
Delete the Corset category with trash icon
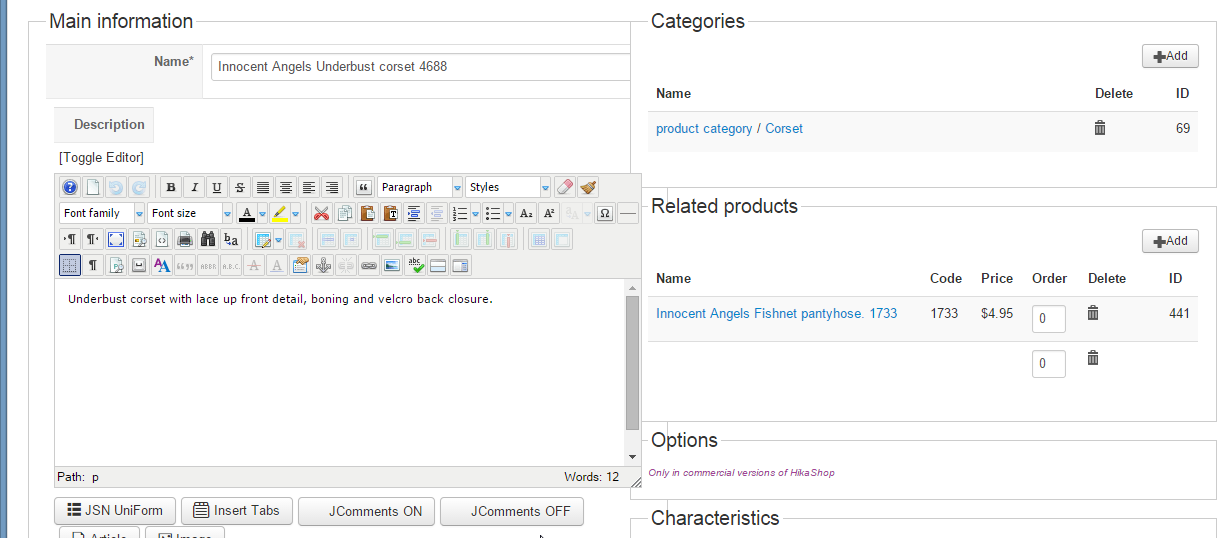(1100, 128)
